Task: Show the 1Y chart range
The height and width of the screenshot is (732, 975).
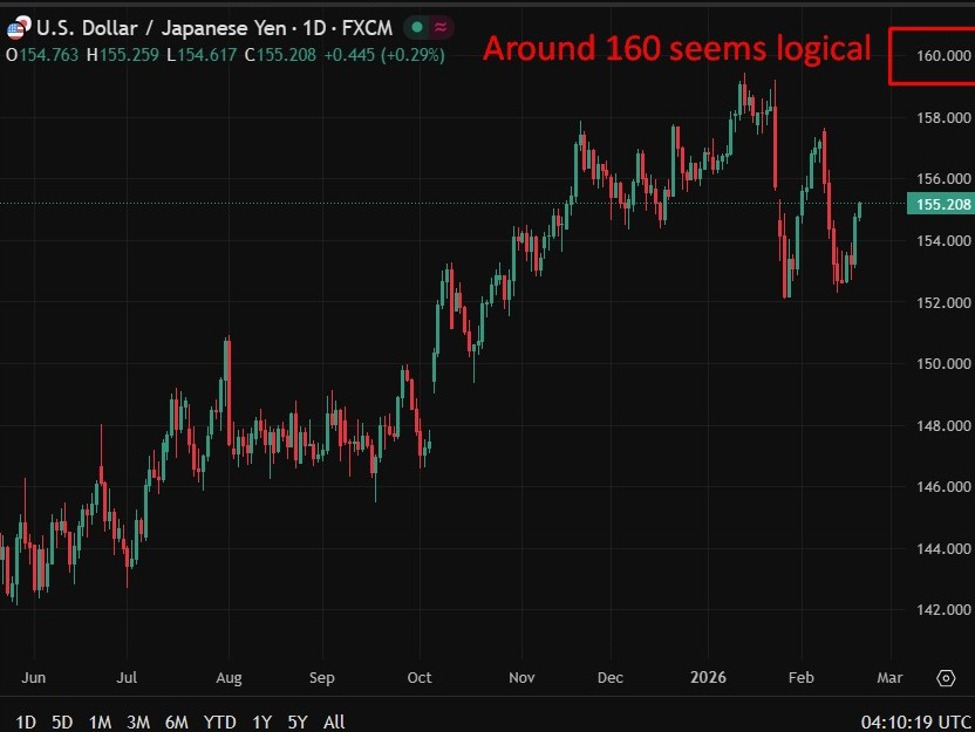Action: click(x=262, y=721)
